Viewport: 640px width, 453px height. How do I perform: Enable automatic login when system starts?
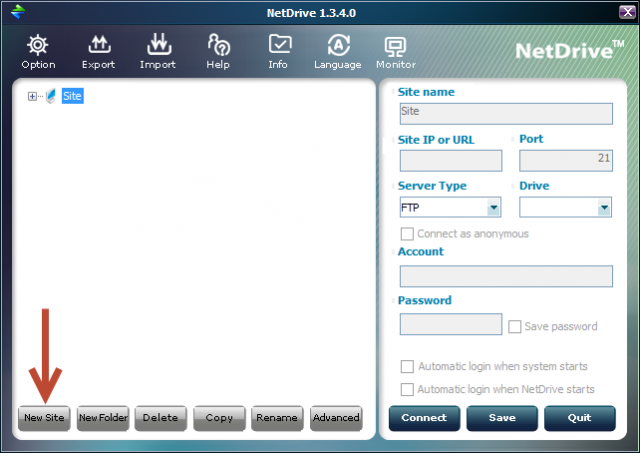(x=407, y=366)
